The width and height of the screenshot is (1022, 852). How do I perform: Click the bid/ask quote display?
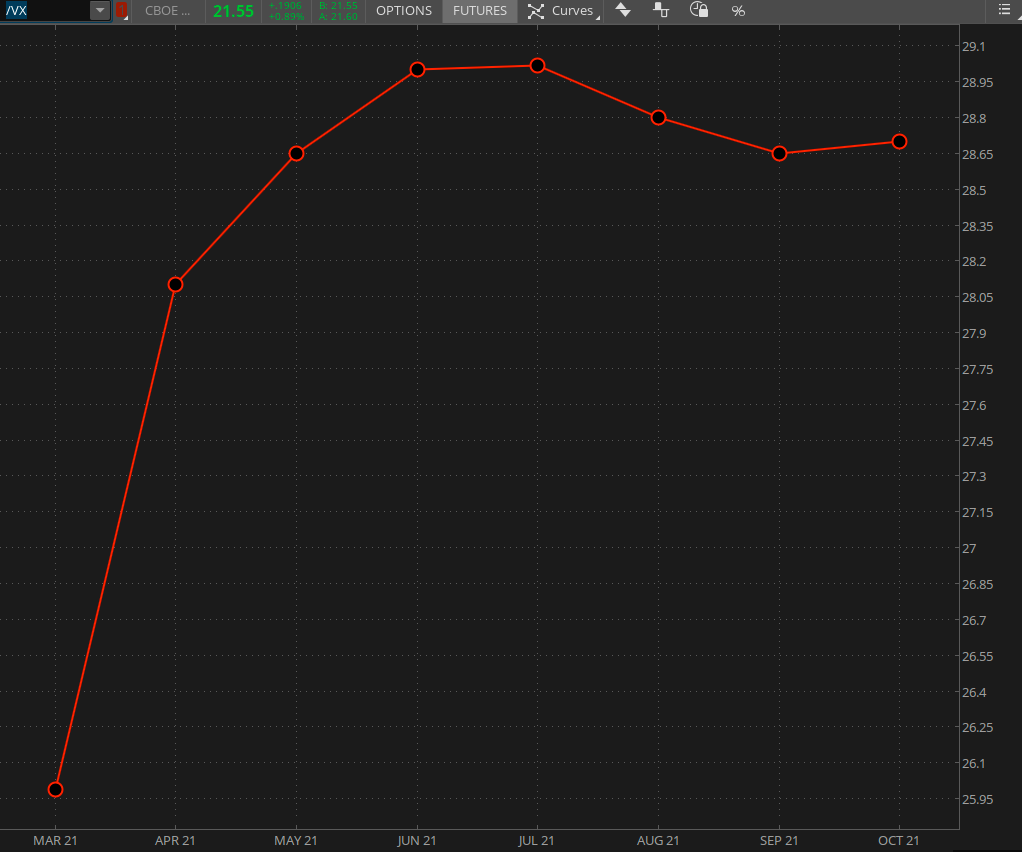coord(338,11)
